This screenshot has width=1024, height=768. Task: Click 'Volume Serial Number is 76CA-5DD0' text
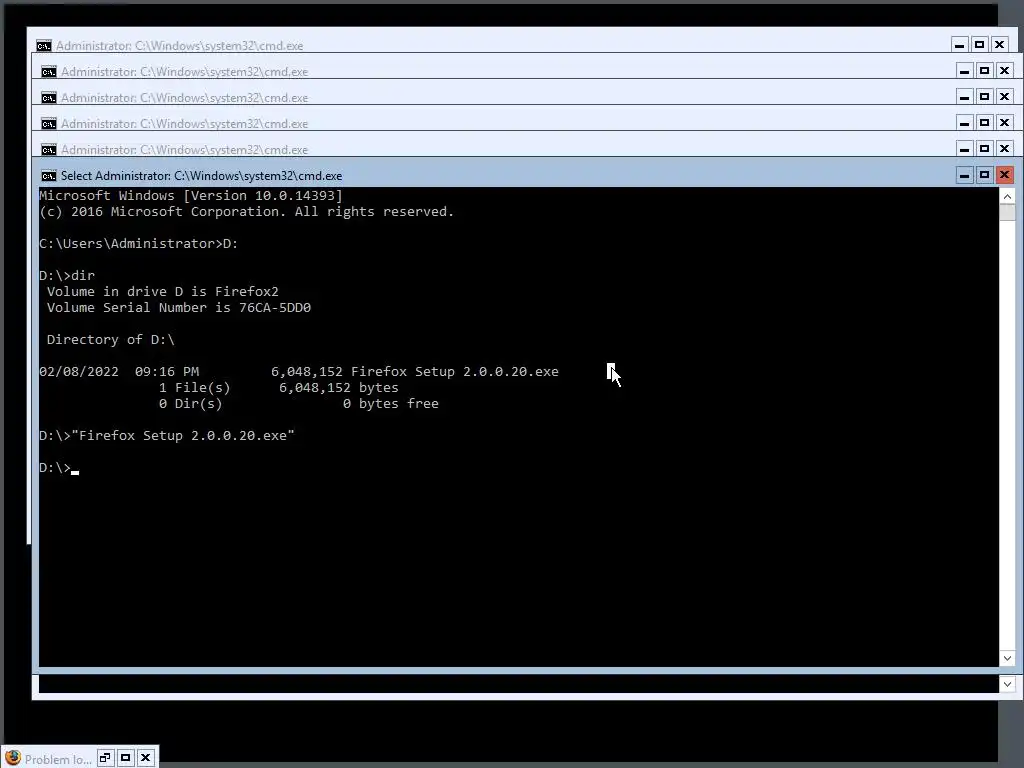(x=179, y=308)
